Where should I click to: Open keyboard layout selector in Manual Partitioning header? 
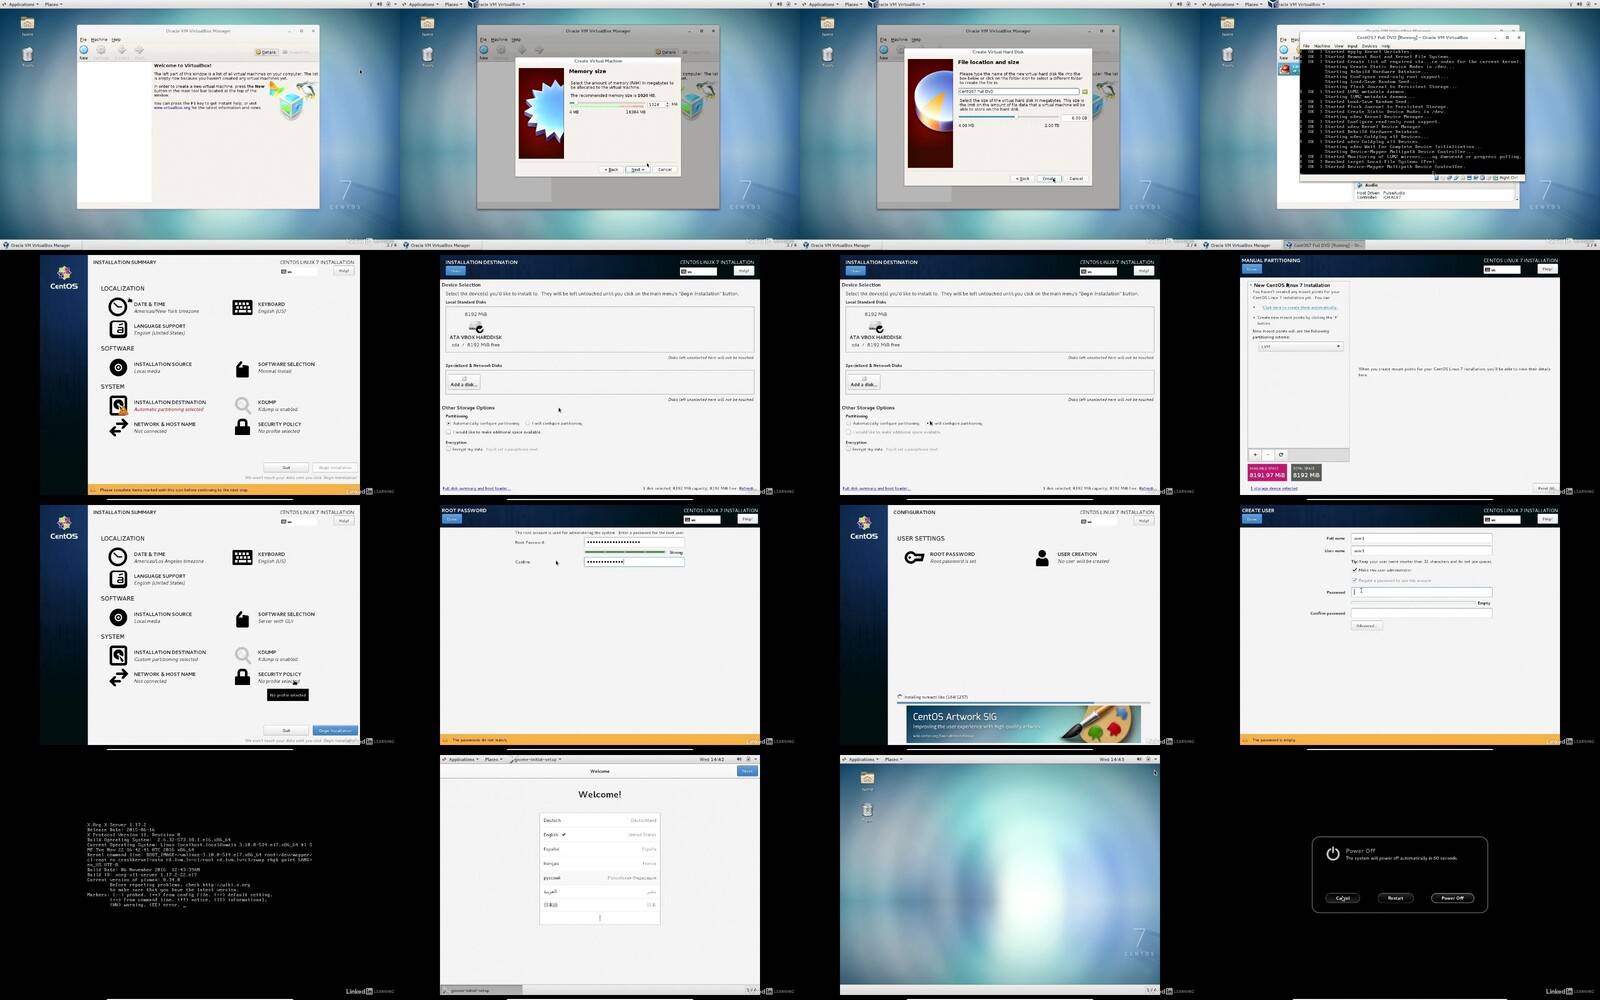click(x=1502, y=269)
